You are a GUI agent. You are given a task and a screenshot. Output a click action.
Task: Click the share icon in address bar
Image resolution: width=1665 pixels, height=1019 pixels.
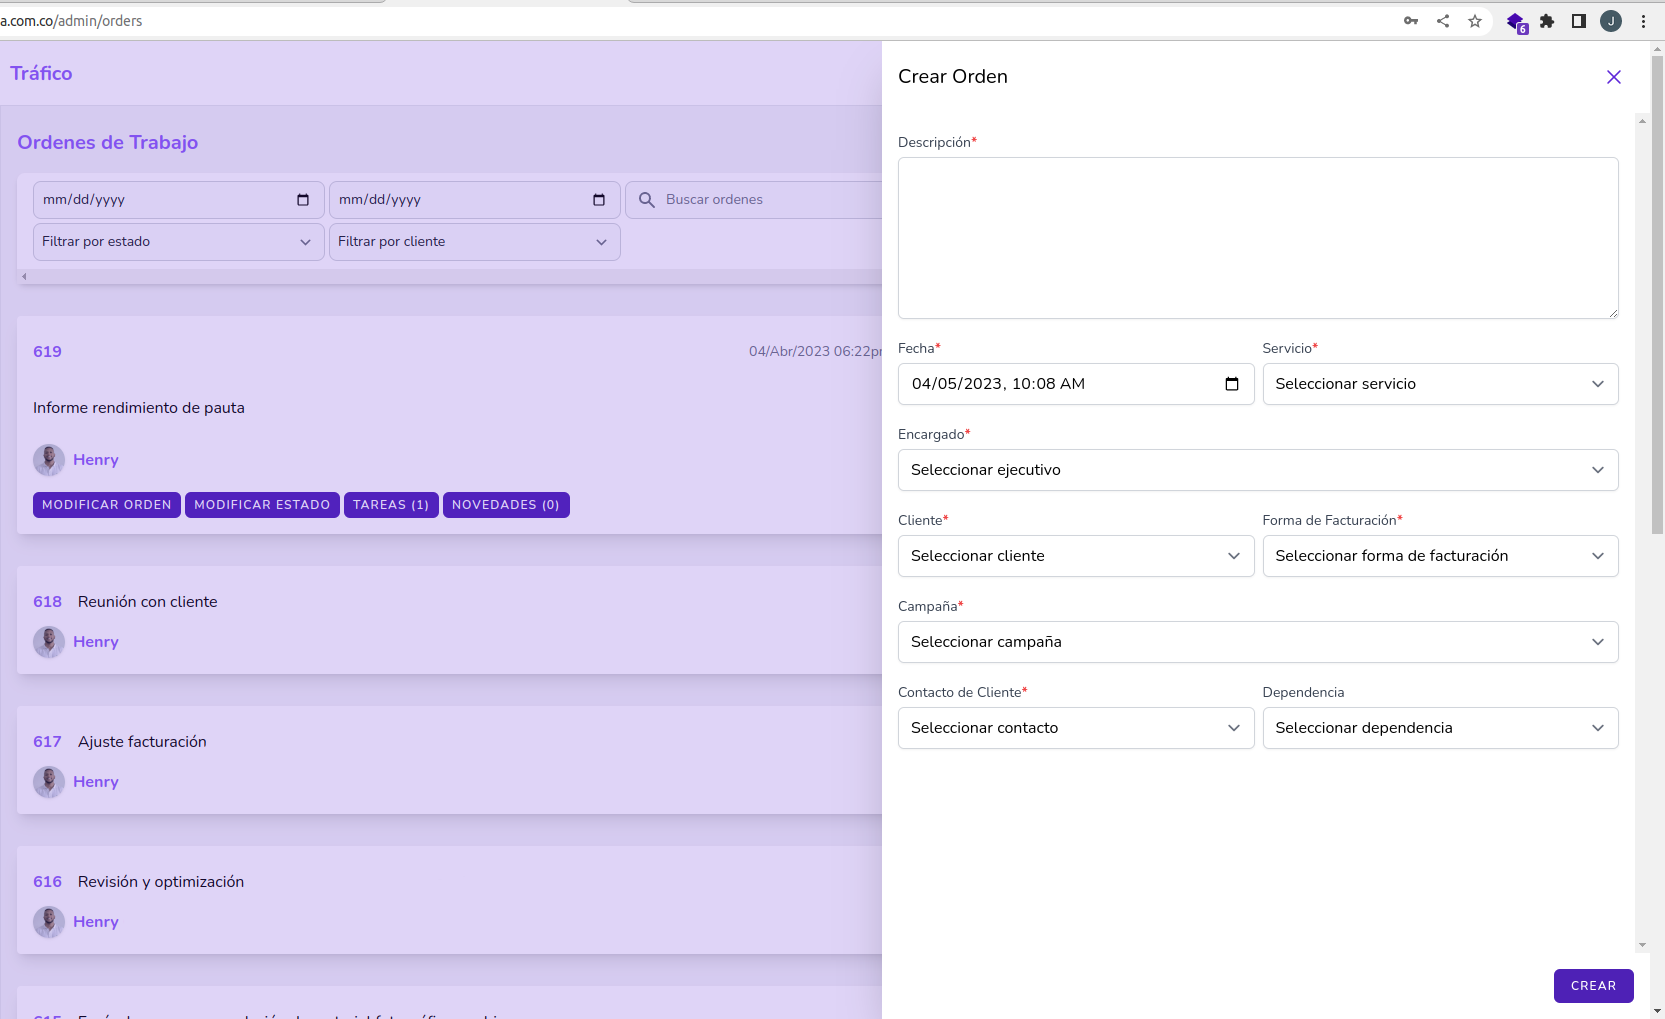pos(1442,21)
